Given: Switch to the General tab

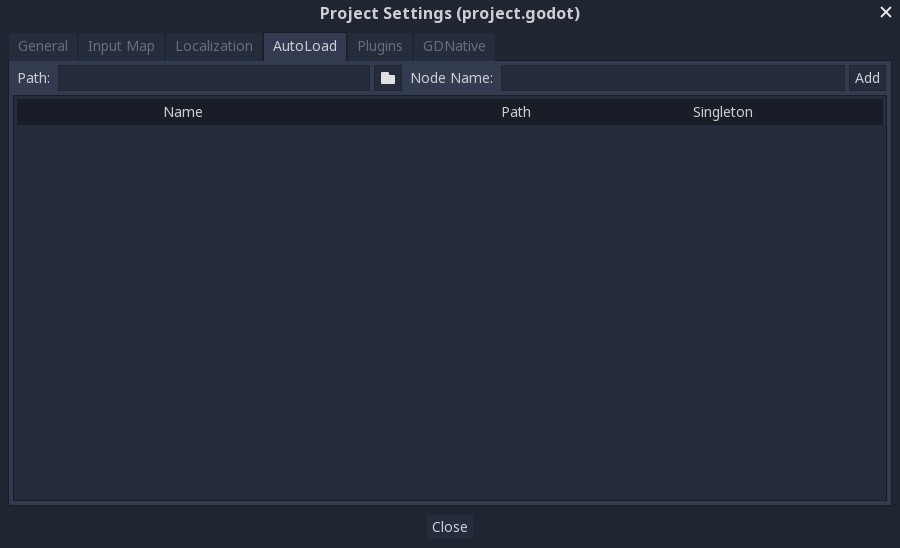Looking at the screenshot, I should (x=43, y=46).
